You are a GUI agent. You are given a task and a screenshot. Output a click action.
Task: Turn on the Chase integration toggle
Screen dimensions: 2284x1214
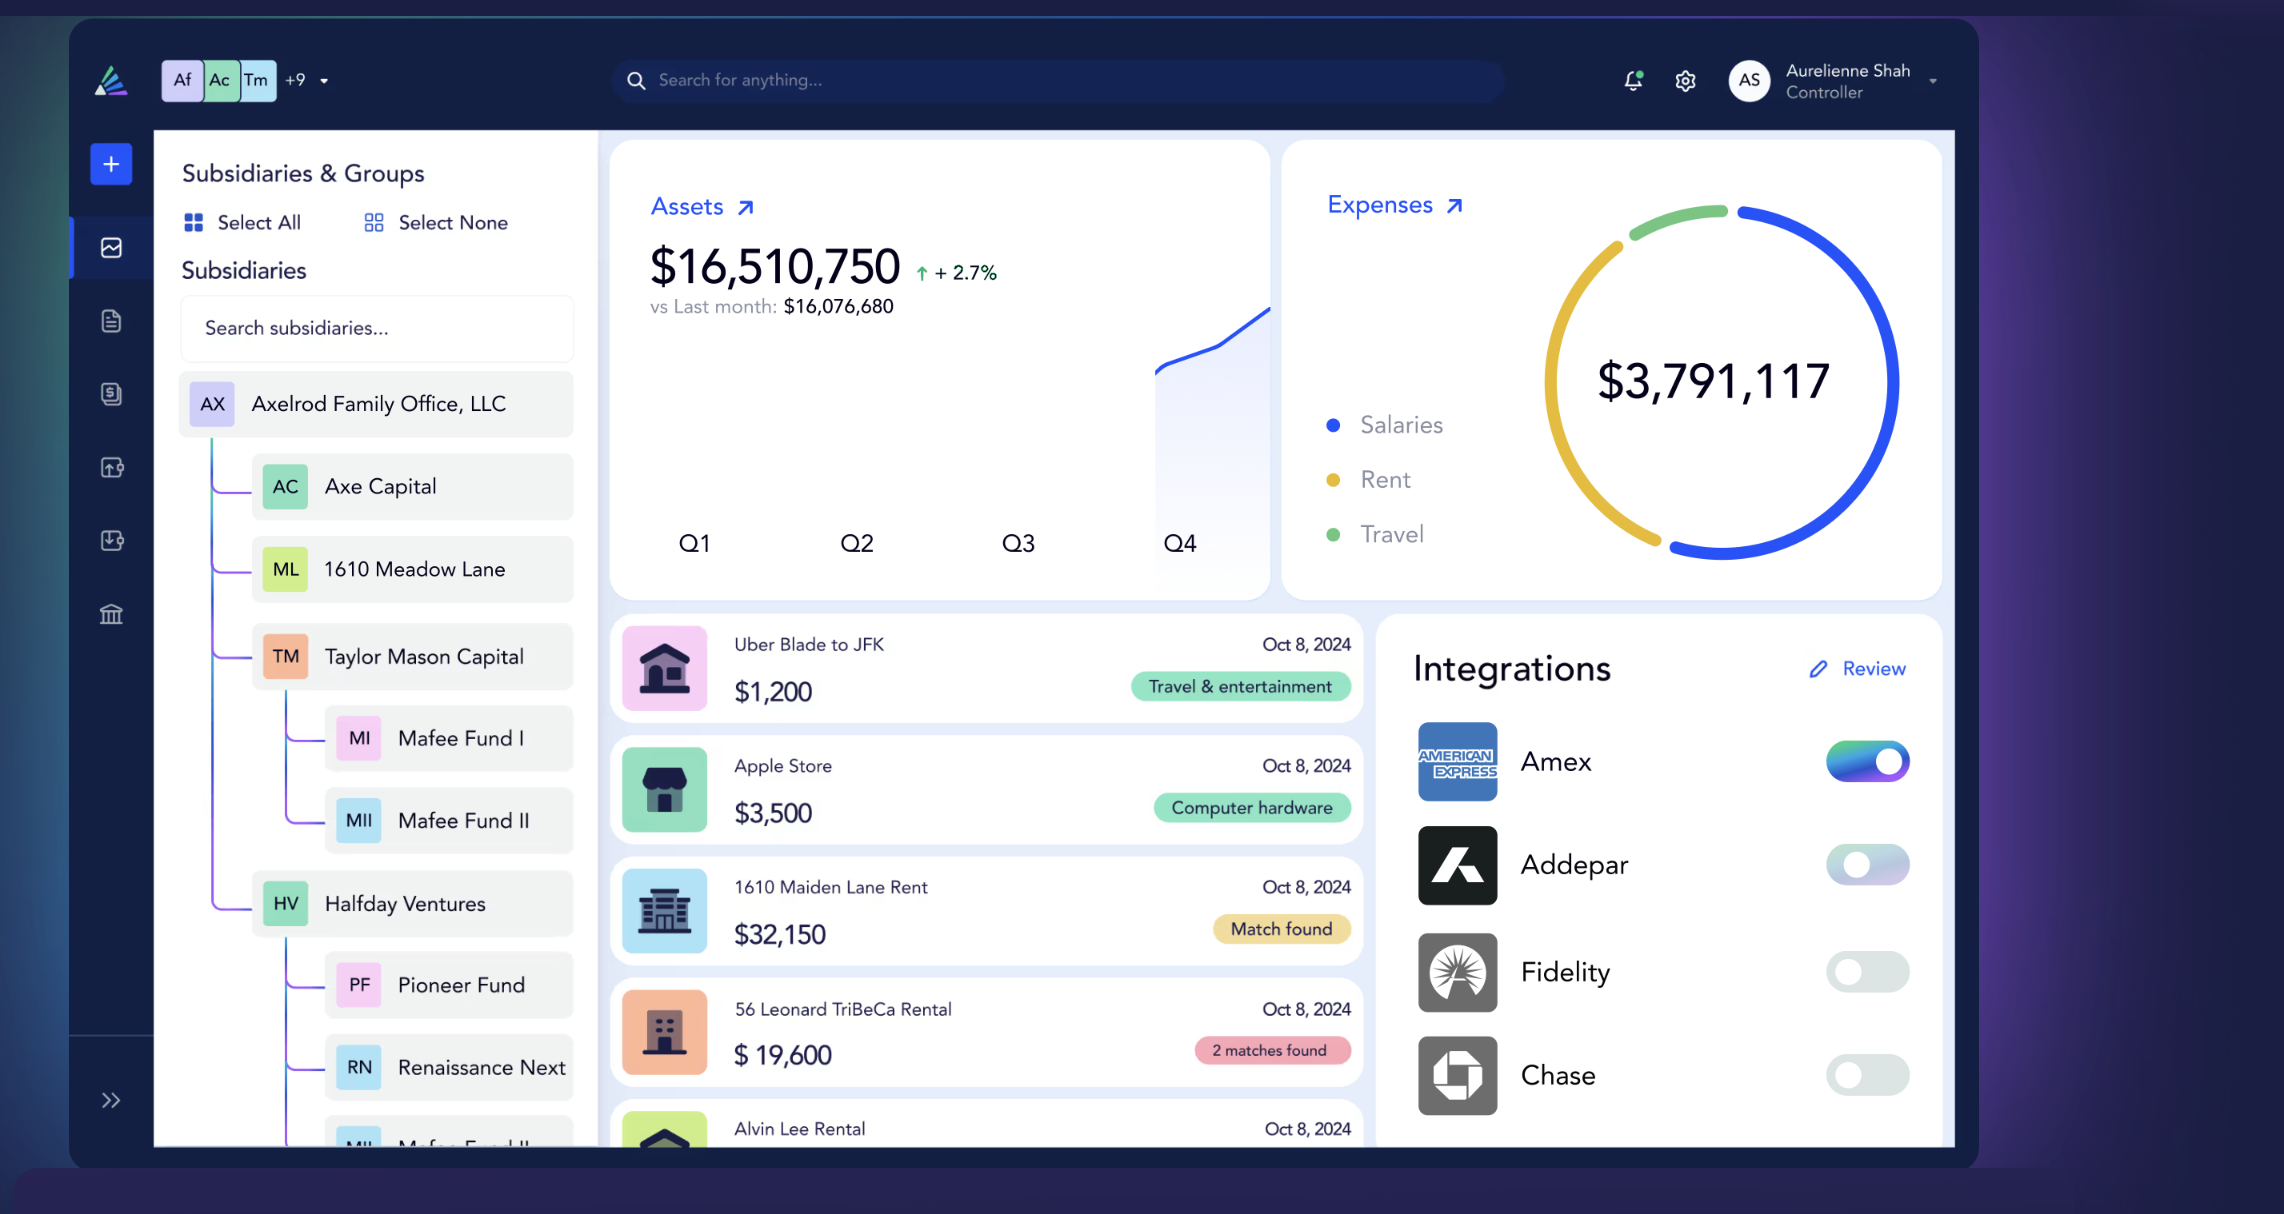tap(1867, 1075)
